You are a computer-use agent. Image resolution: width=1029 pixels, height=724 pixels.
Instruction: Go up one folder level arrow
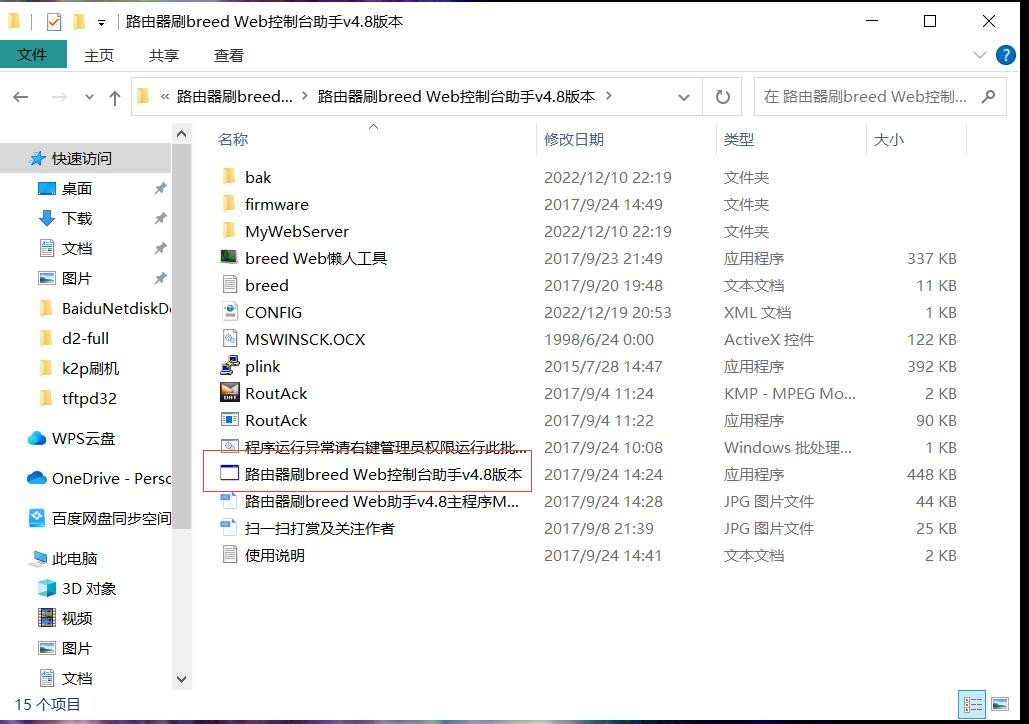[x=115, y=97]
